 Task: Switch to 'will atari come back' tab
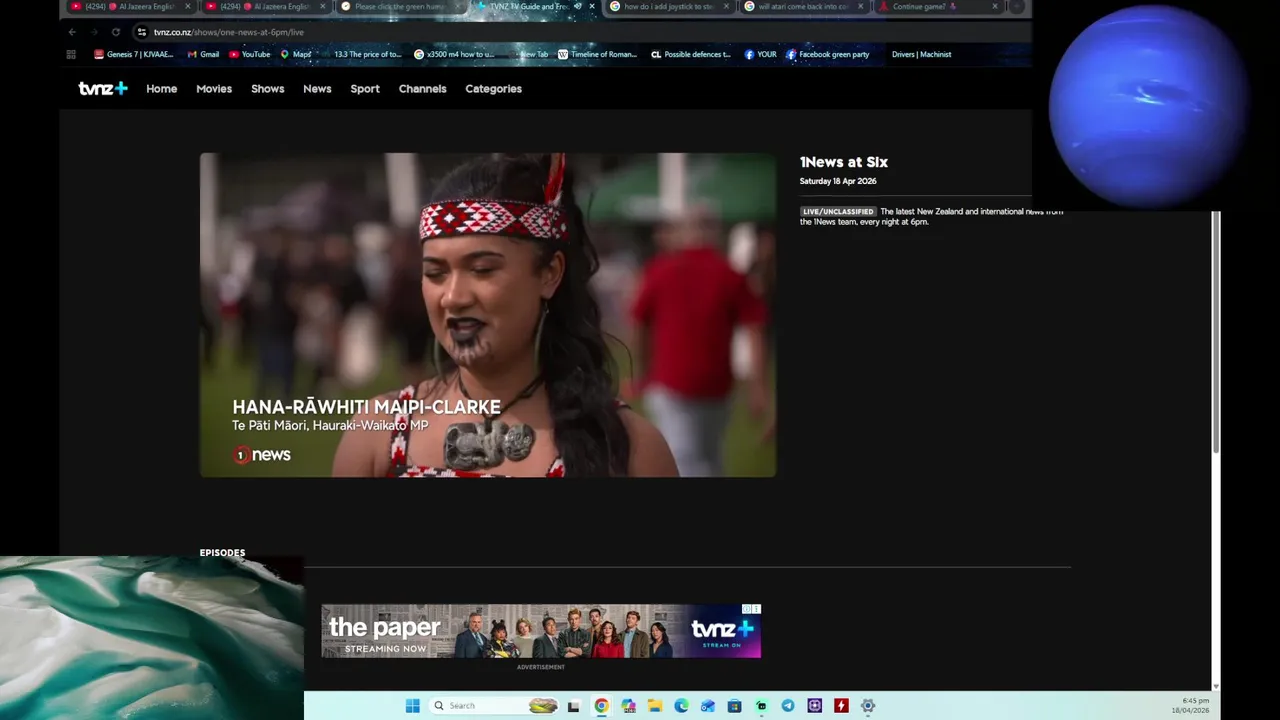(803, 7)
